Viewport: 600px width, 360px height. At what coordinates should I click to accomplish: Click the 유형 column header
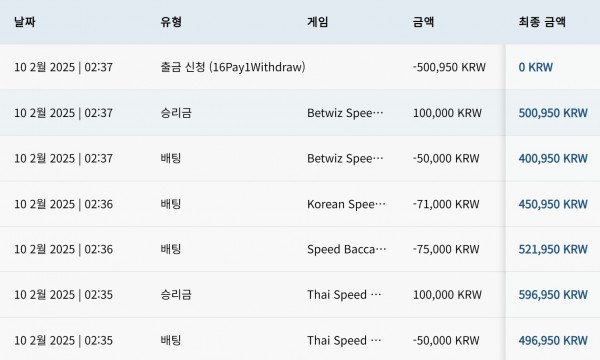171,22
